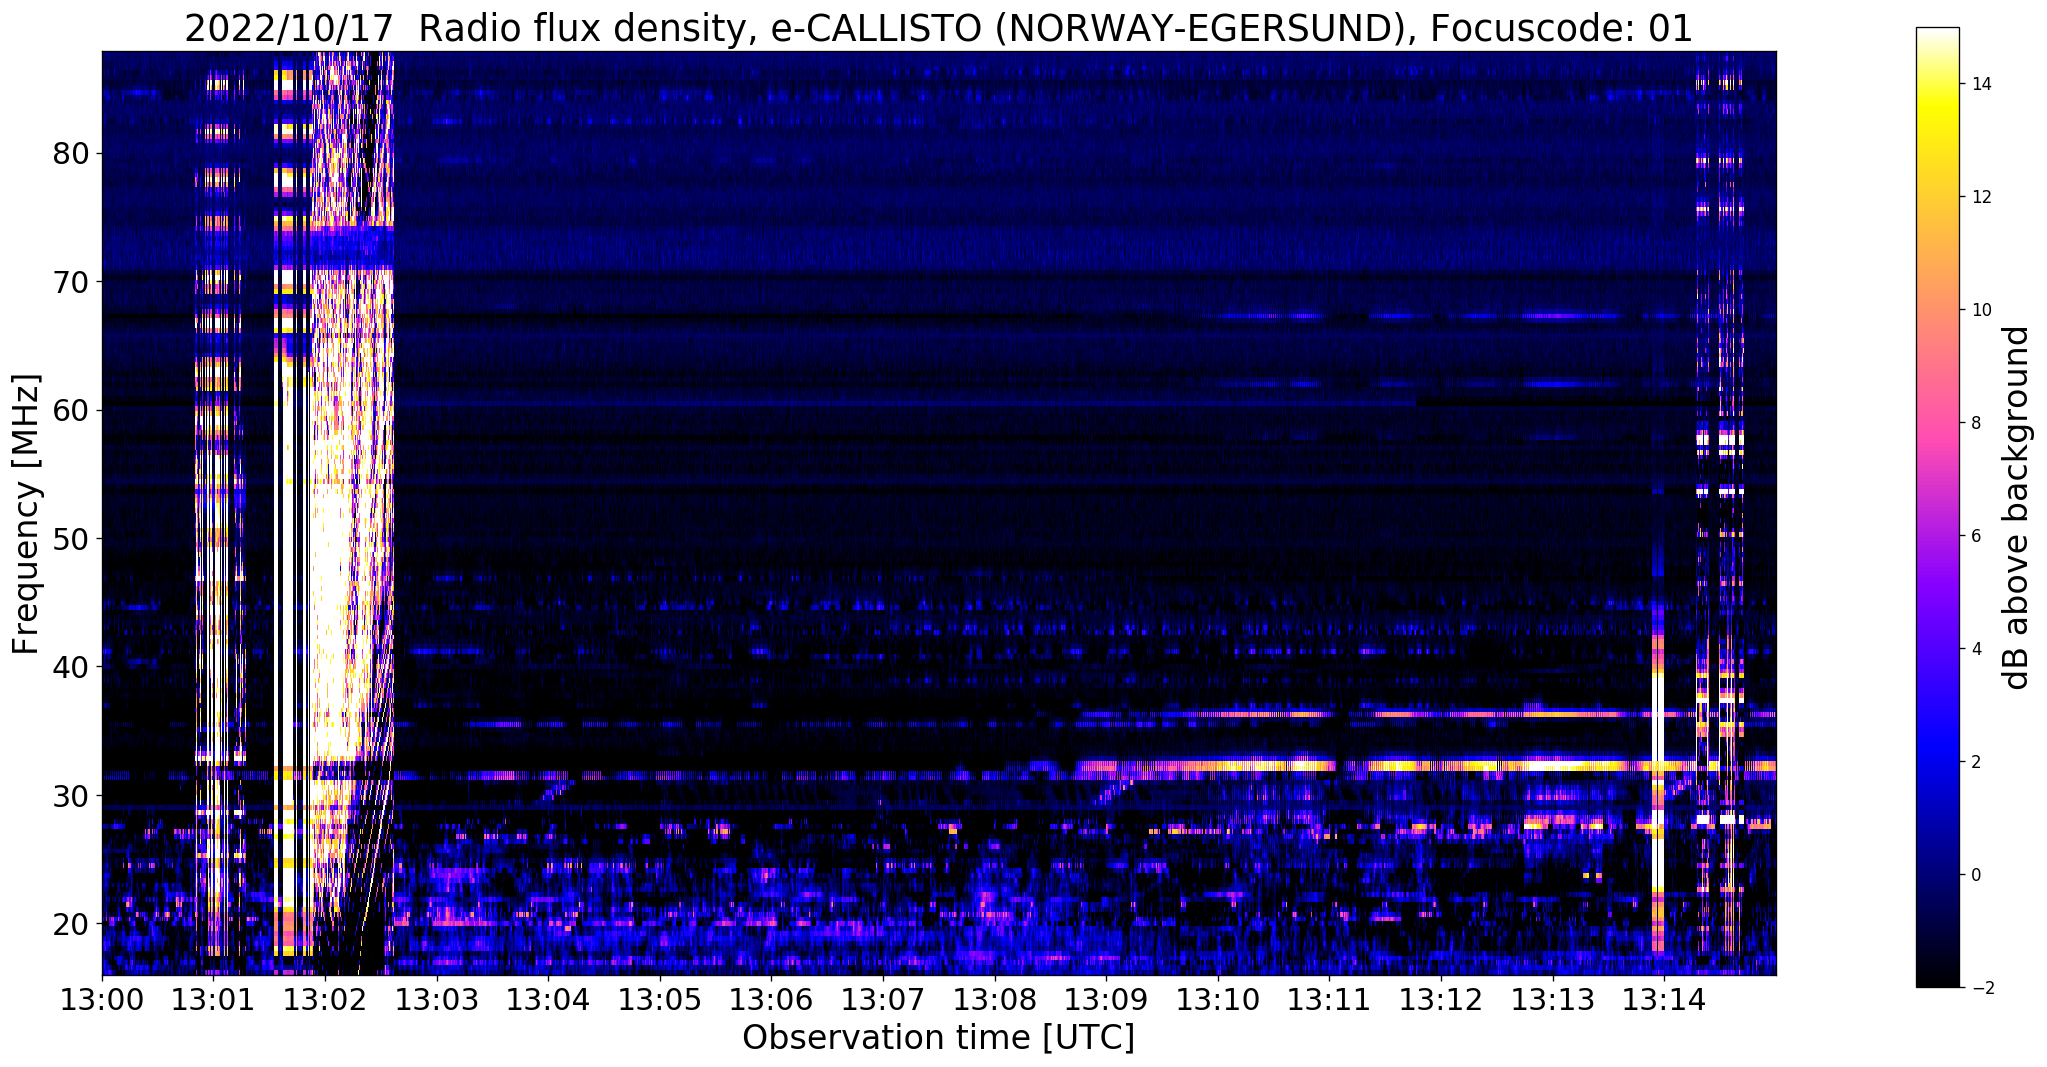Click the 30 MHz frequency tick label
The image size is (2047, 1067).
pyautogui.click(x=70, y=795)
